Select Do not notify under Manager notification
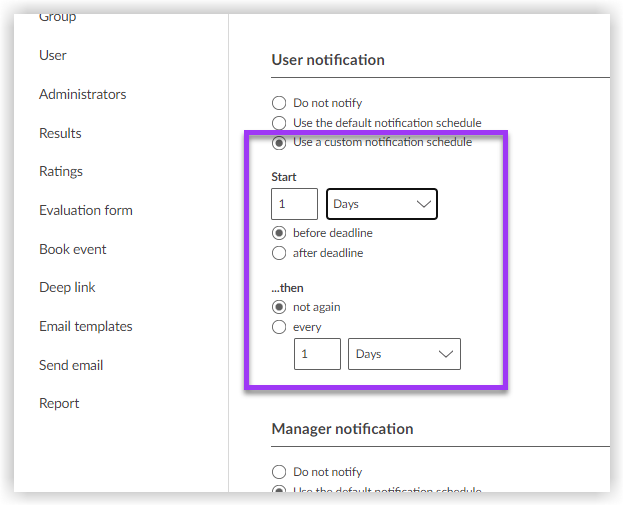The width and height of the screenshot is (624, 506). click(279, 472)
